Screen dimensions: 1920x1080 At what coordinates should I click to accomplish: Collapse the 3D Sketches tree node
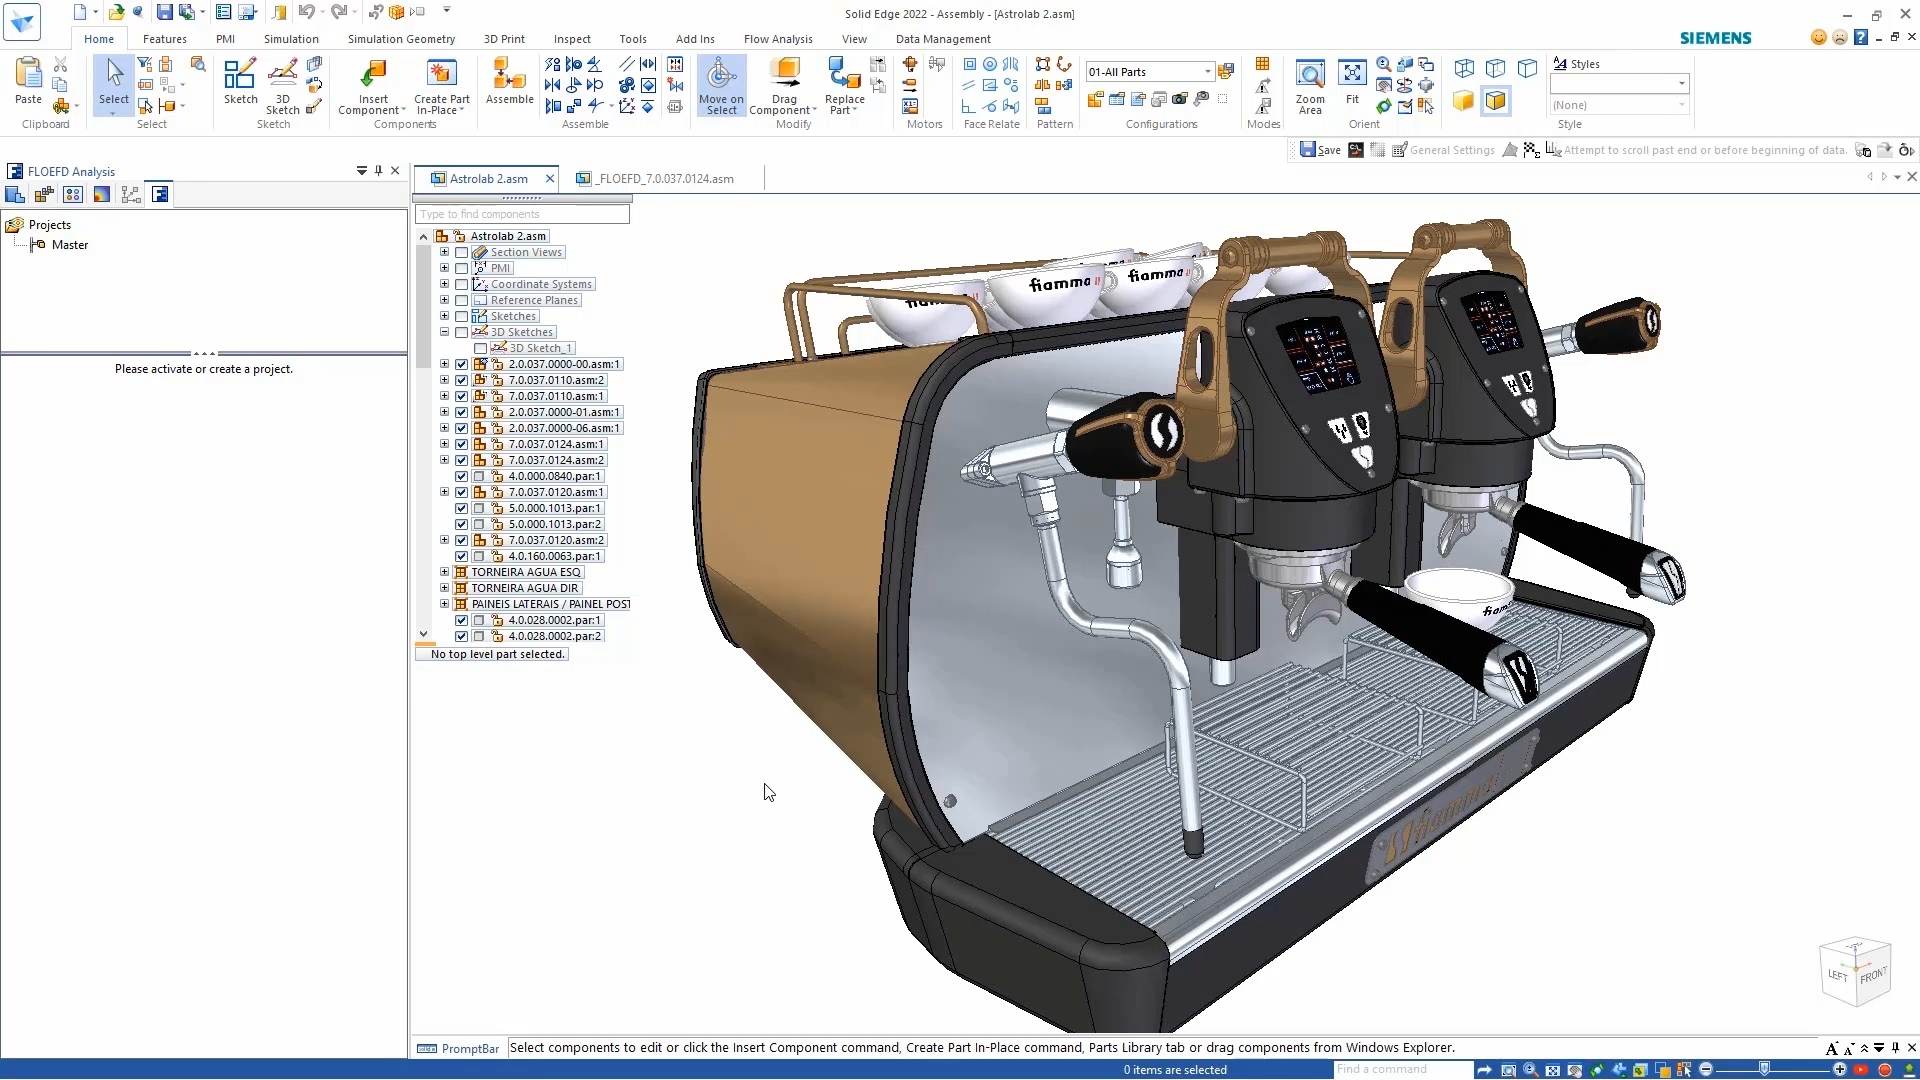click(x=444, y=332)
